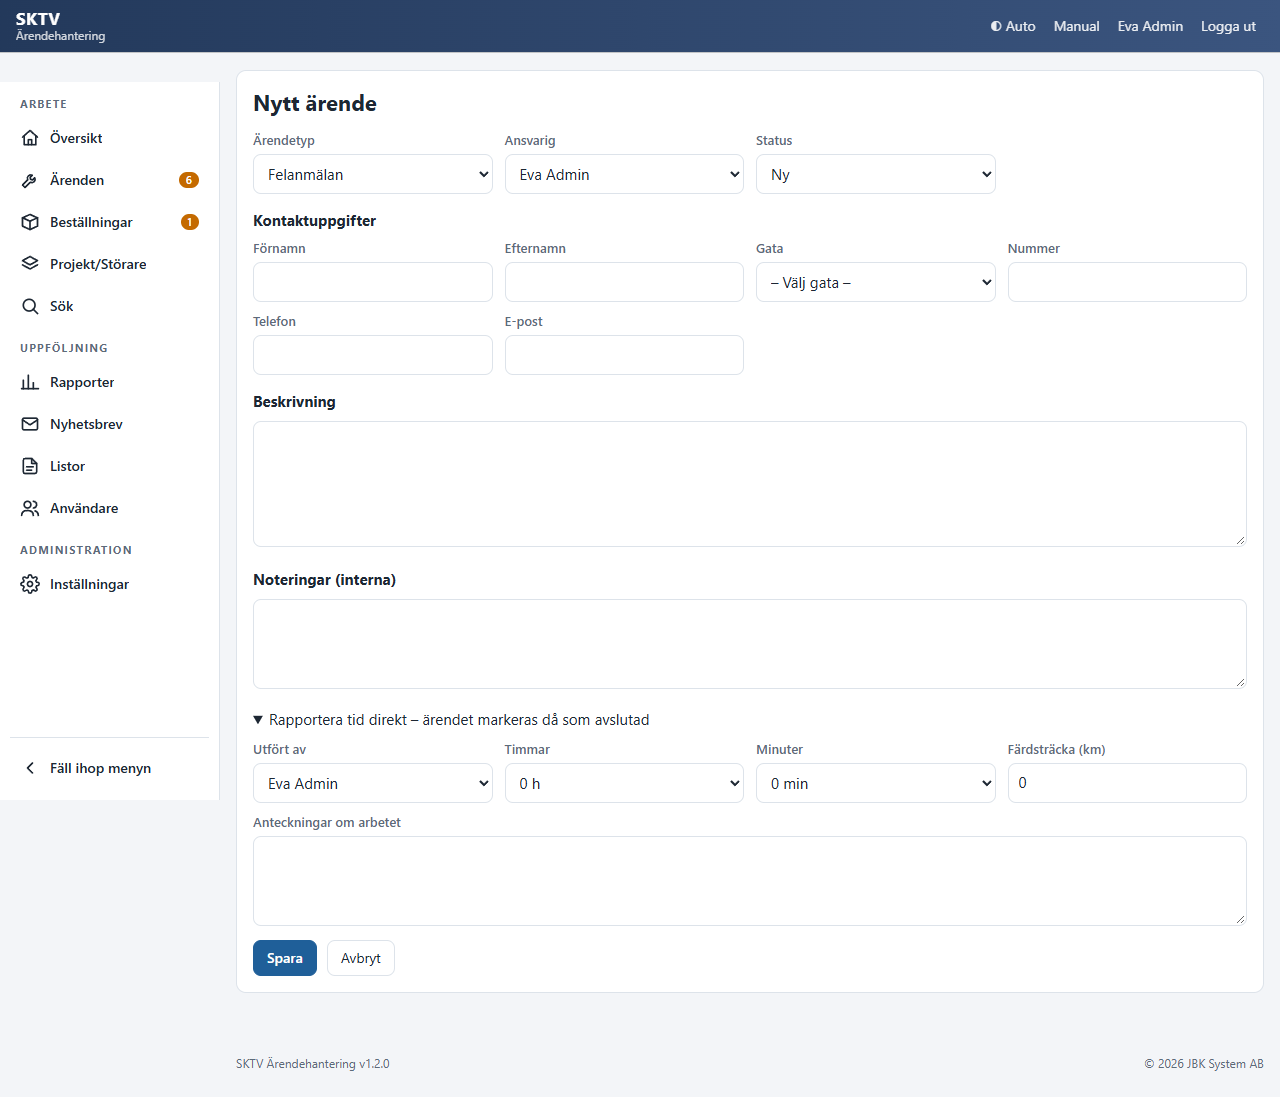Open the Status dropdown showing Ny

876,174
